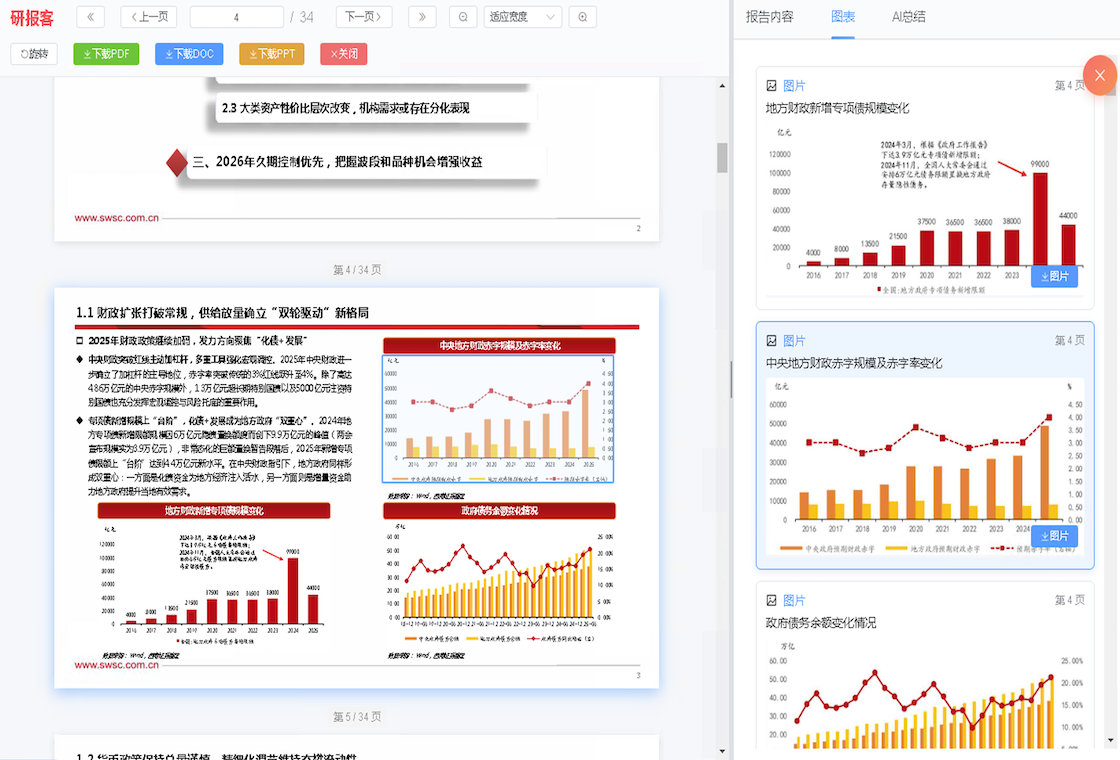Go to previous page 上一页
The image size is (1120, 760).
(149, 17)
